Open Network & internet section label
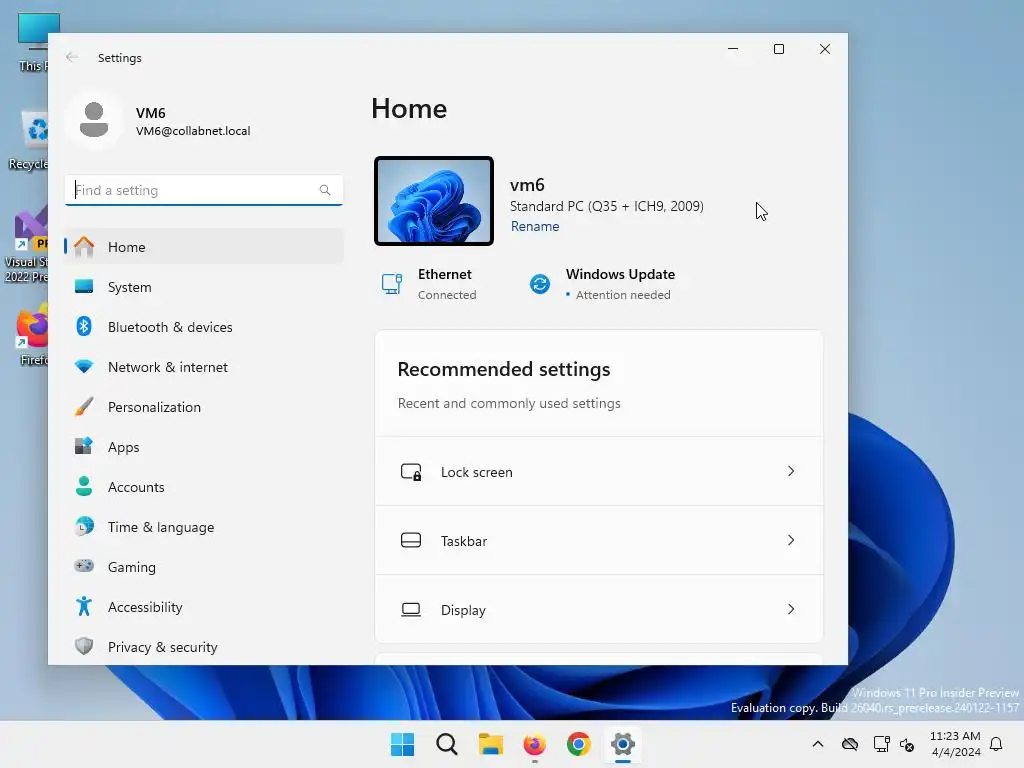Screen dimensions: 1024x768 point(168,367)
